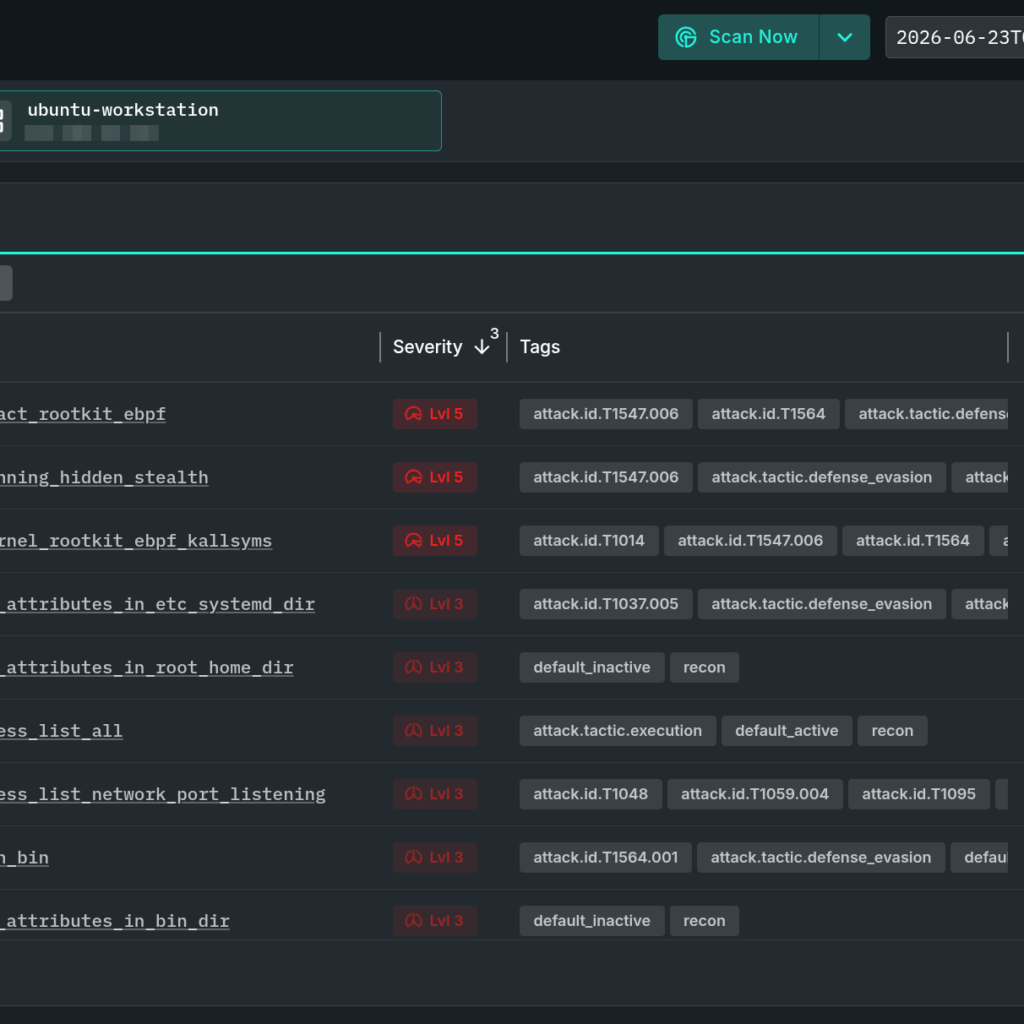
Task: Click Lvl 5 badge on rootkit_ebpf_kallsyms row
Action: (435, 541)
